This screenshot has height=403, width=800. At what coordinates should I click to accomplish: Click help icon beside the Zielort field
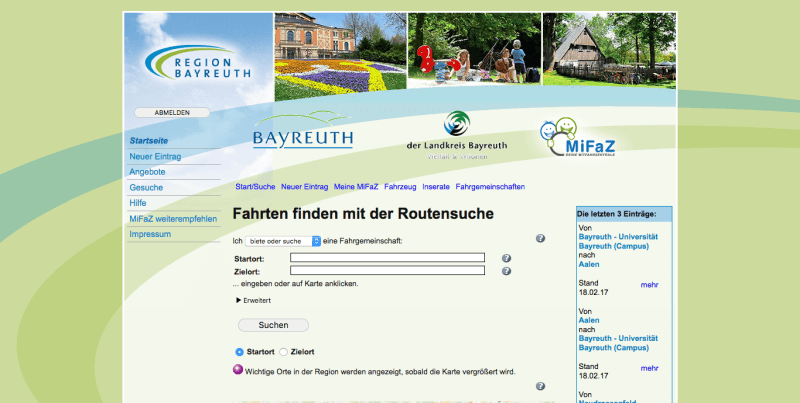(x=506, y=271)
